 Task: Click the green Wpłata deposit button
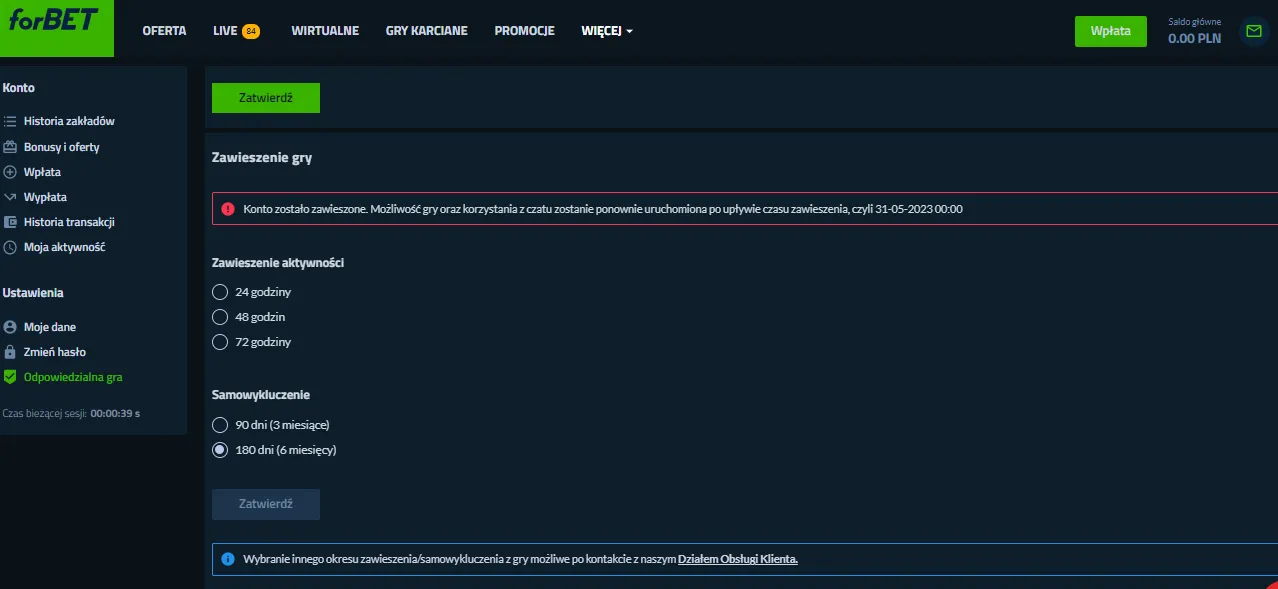1110,31
